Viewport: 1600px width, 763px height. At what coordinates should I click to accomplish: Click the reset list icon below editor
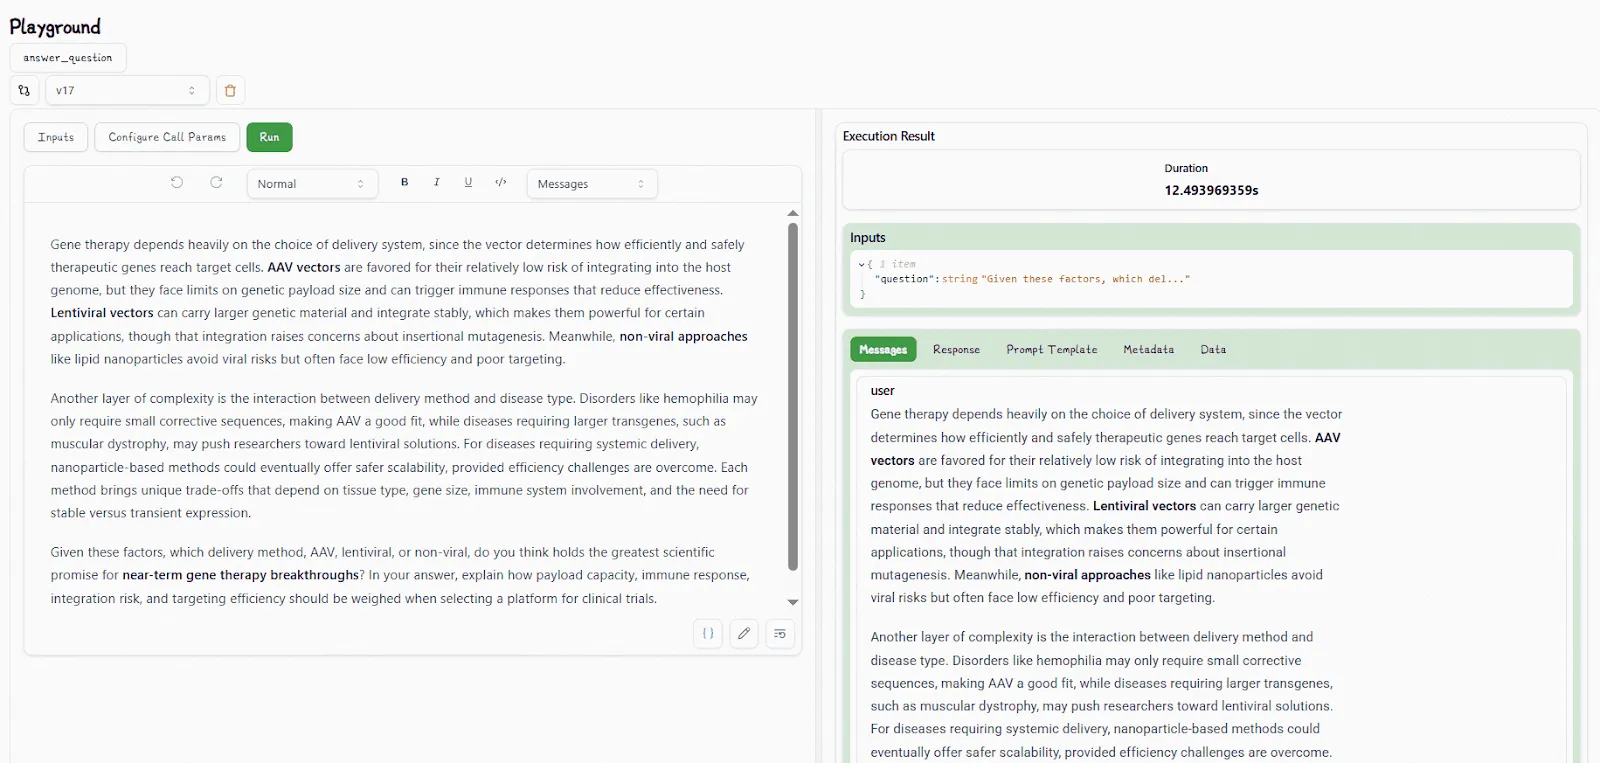(780, 633)
